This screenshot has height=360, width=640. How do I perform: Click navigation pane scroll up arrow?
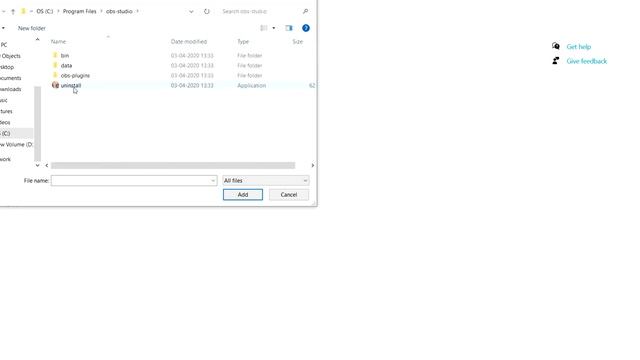(38, 40)
